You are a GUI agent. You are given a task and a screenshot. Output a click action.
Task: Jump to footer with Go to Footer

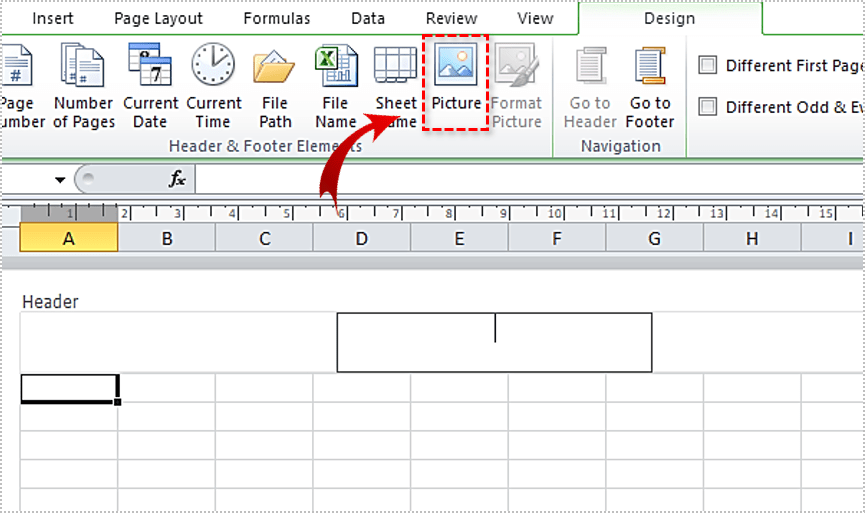pos(650,85)
